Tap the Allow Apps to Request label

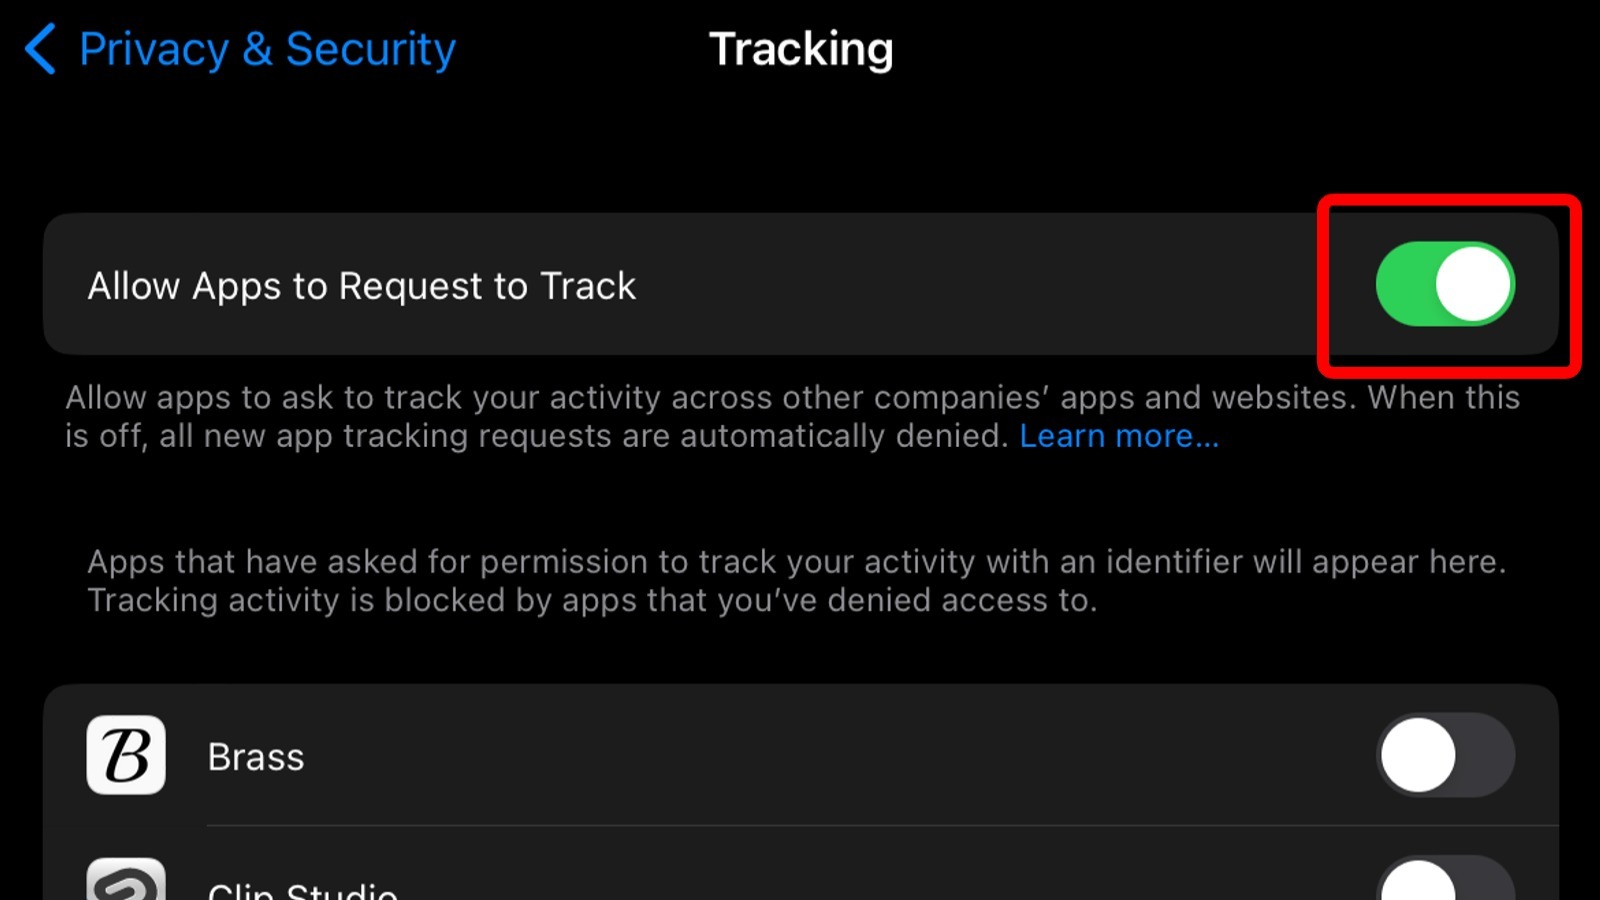click(361, 286)
